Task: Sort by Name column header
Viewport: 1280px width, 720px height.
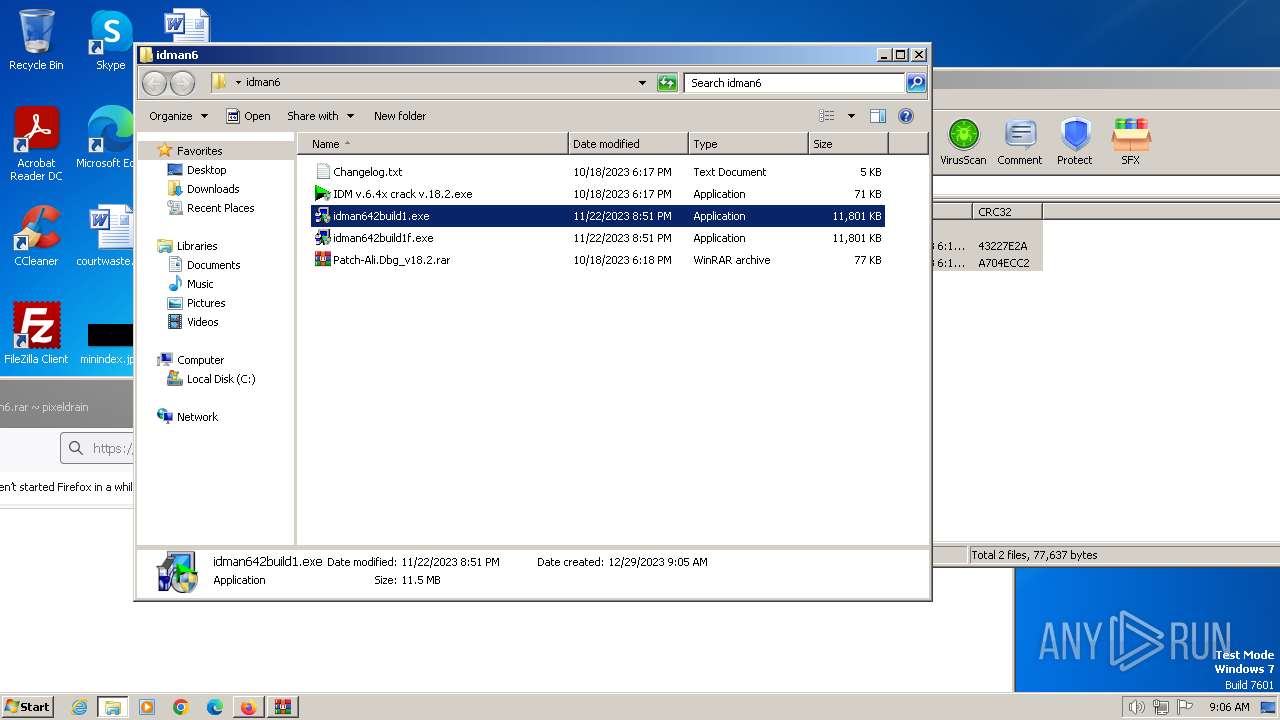Action: [x=432, y=144]
